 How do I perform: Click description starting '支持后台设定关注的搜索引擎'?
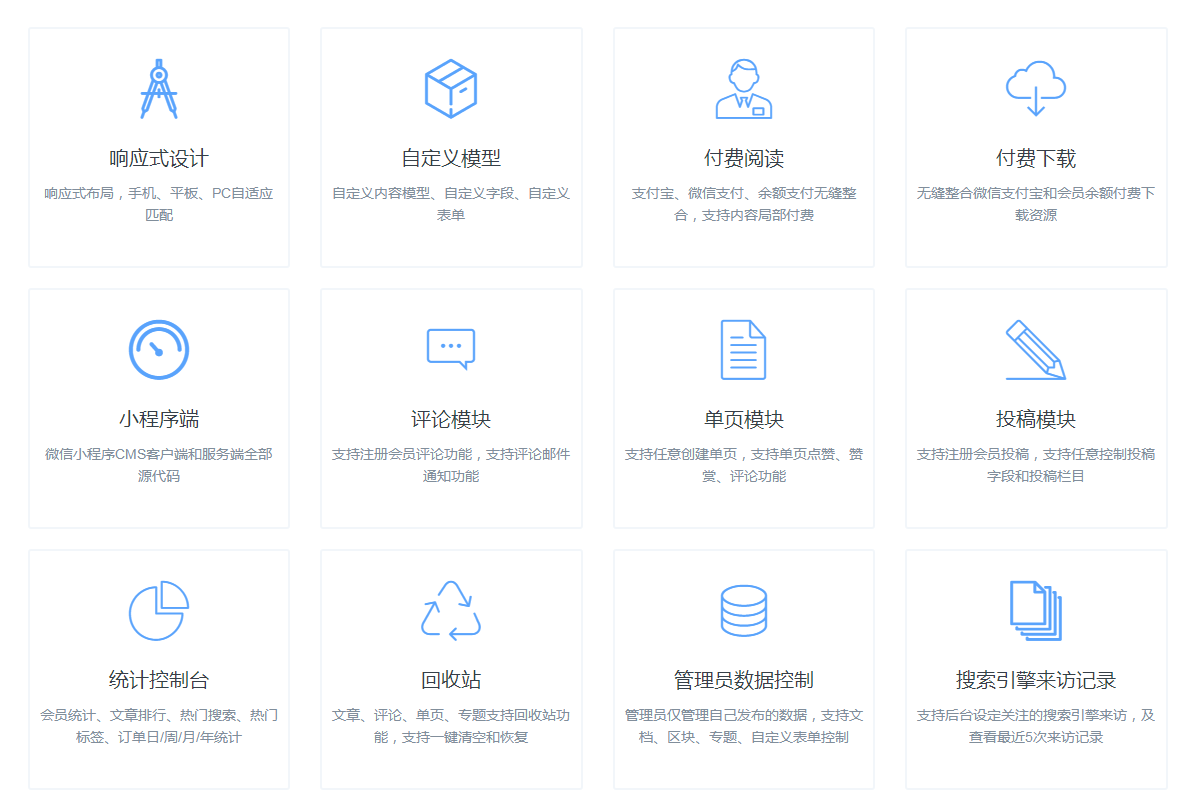click(x=1036, y=726)
